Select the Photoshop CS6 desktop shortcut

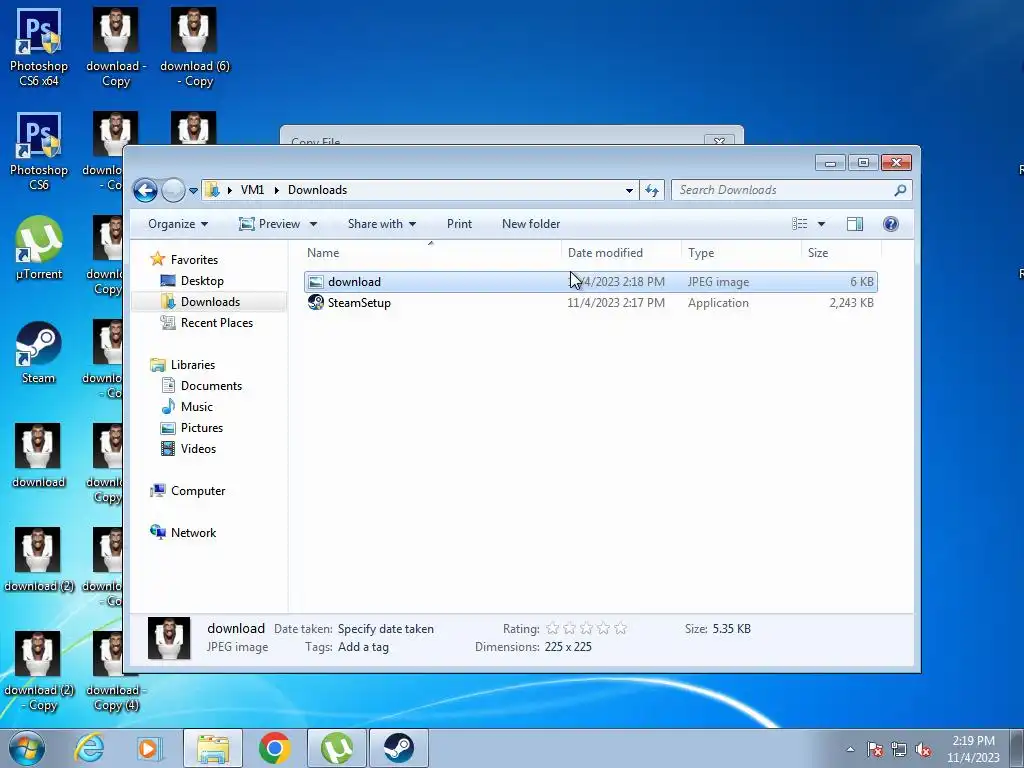(39, 152)
